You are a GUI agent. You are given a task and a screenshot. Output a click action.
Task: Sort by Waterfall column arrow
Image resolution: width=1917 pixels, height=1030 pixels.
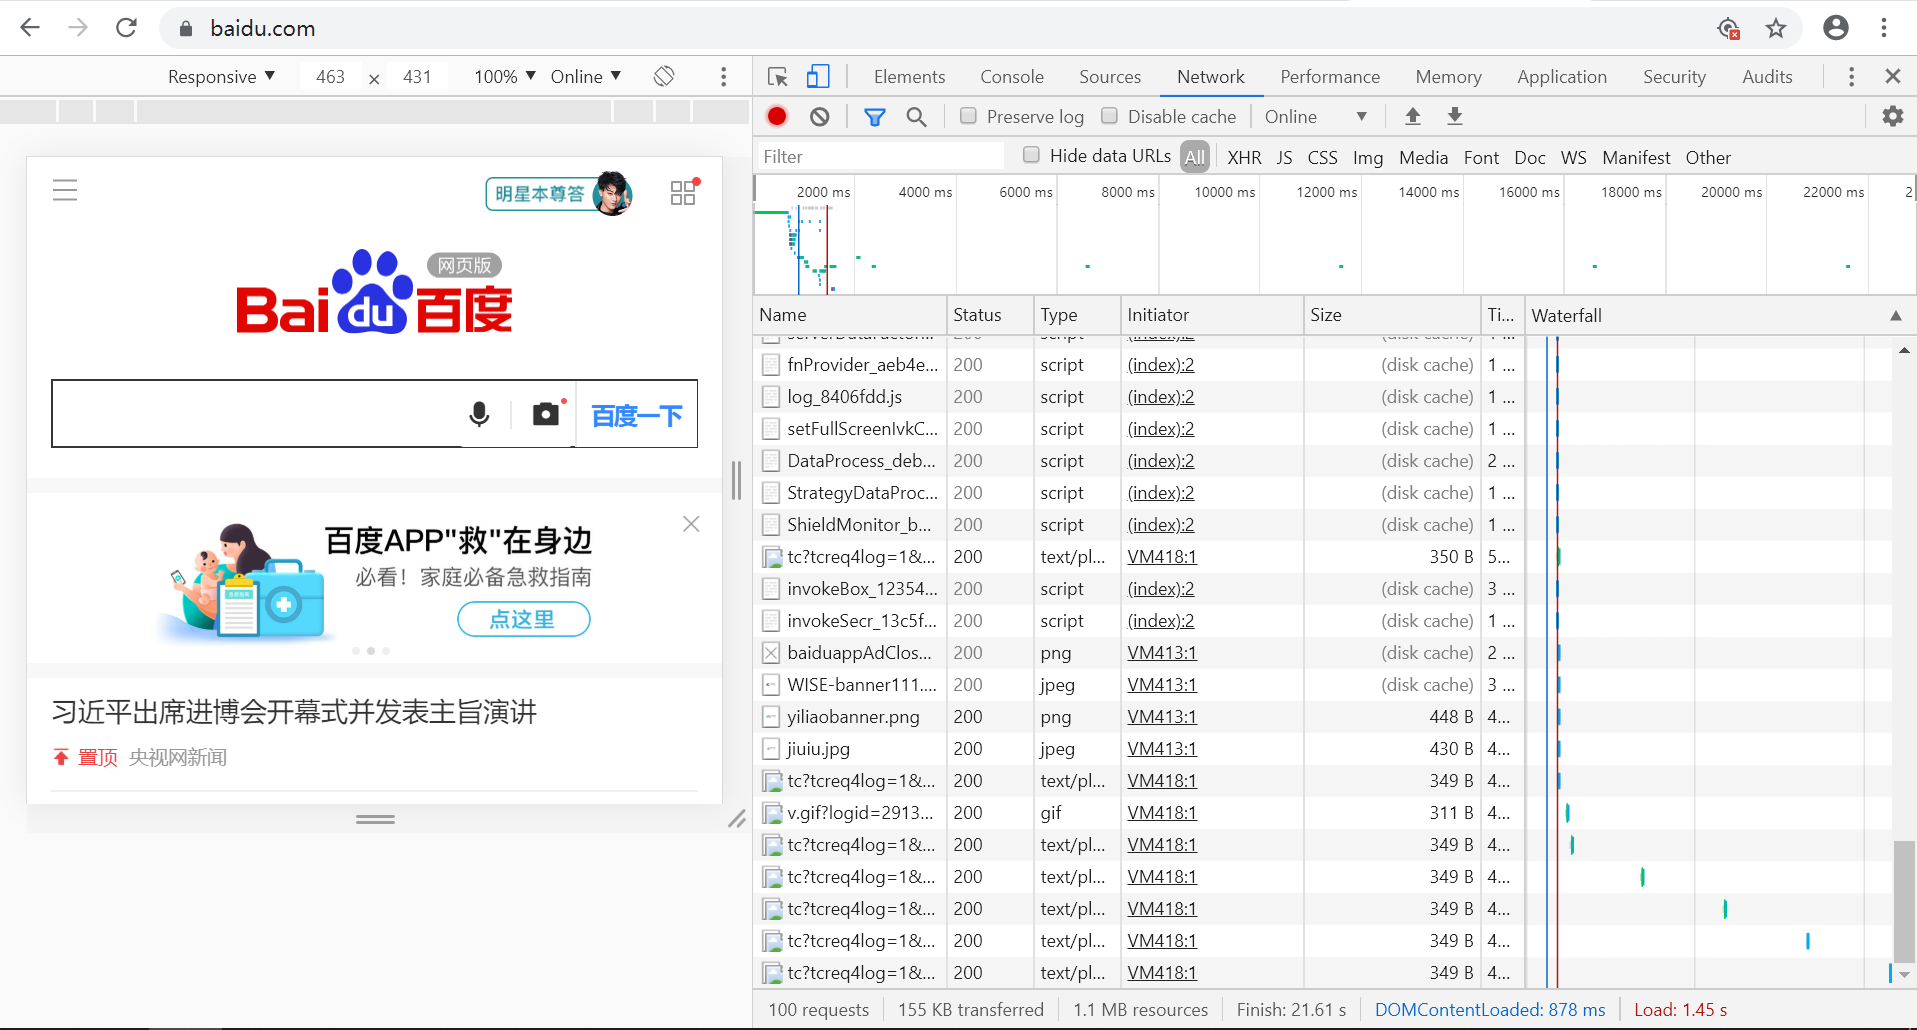(x=1895, y=315)
